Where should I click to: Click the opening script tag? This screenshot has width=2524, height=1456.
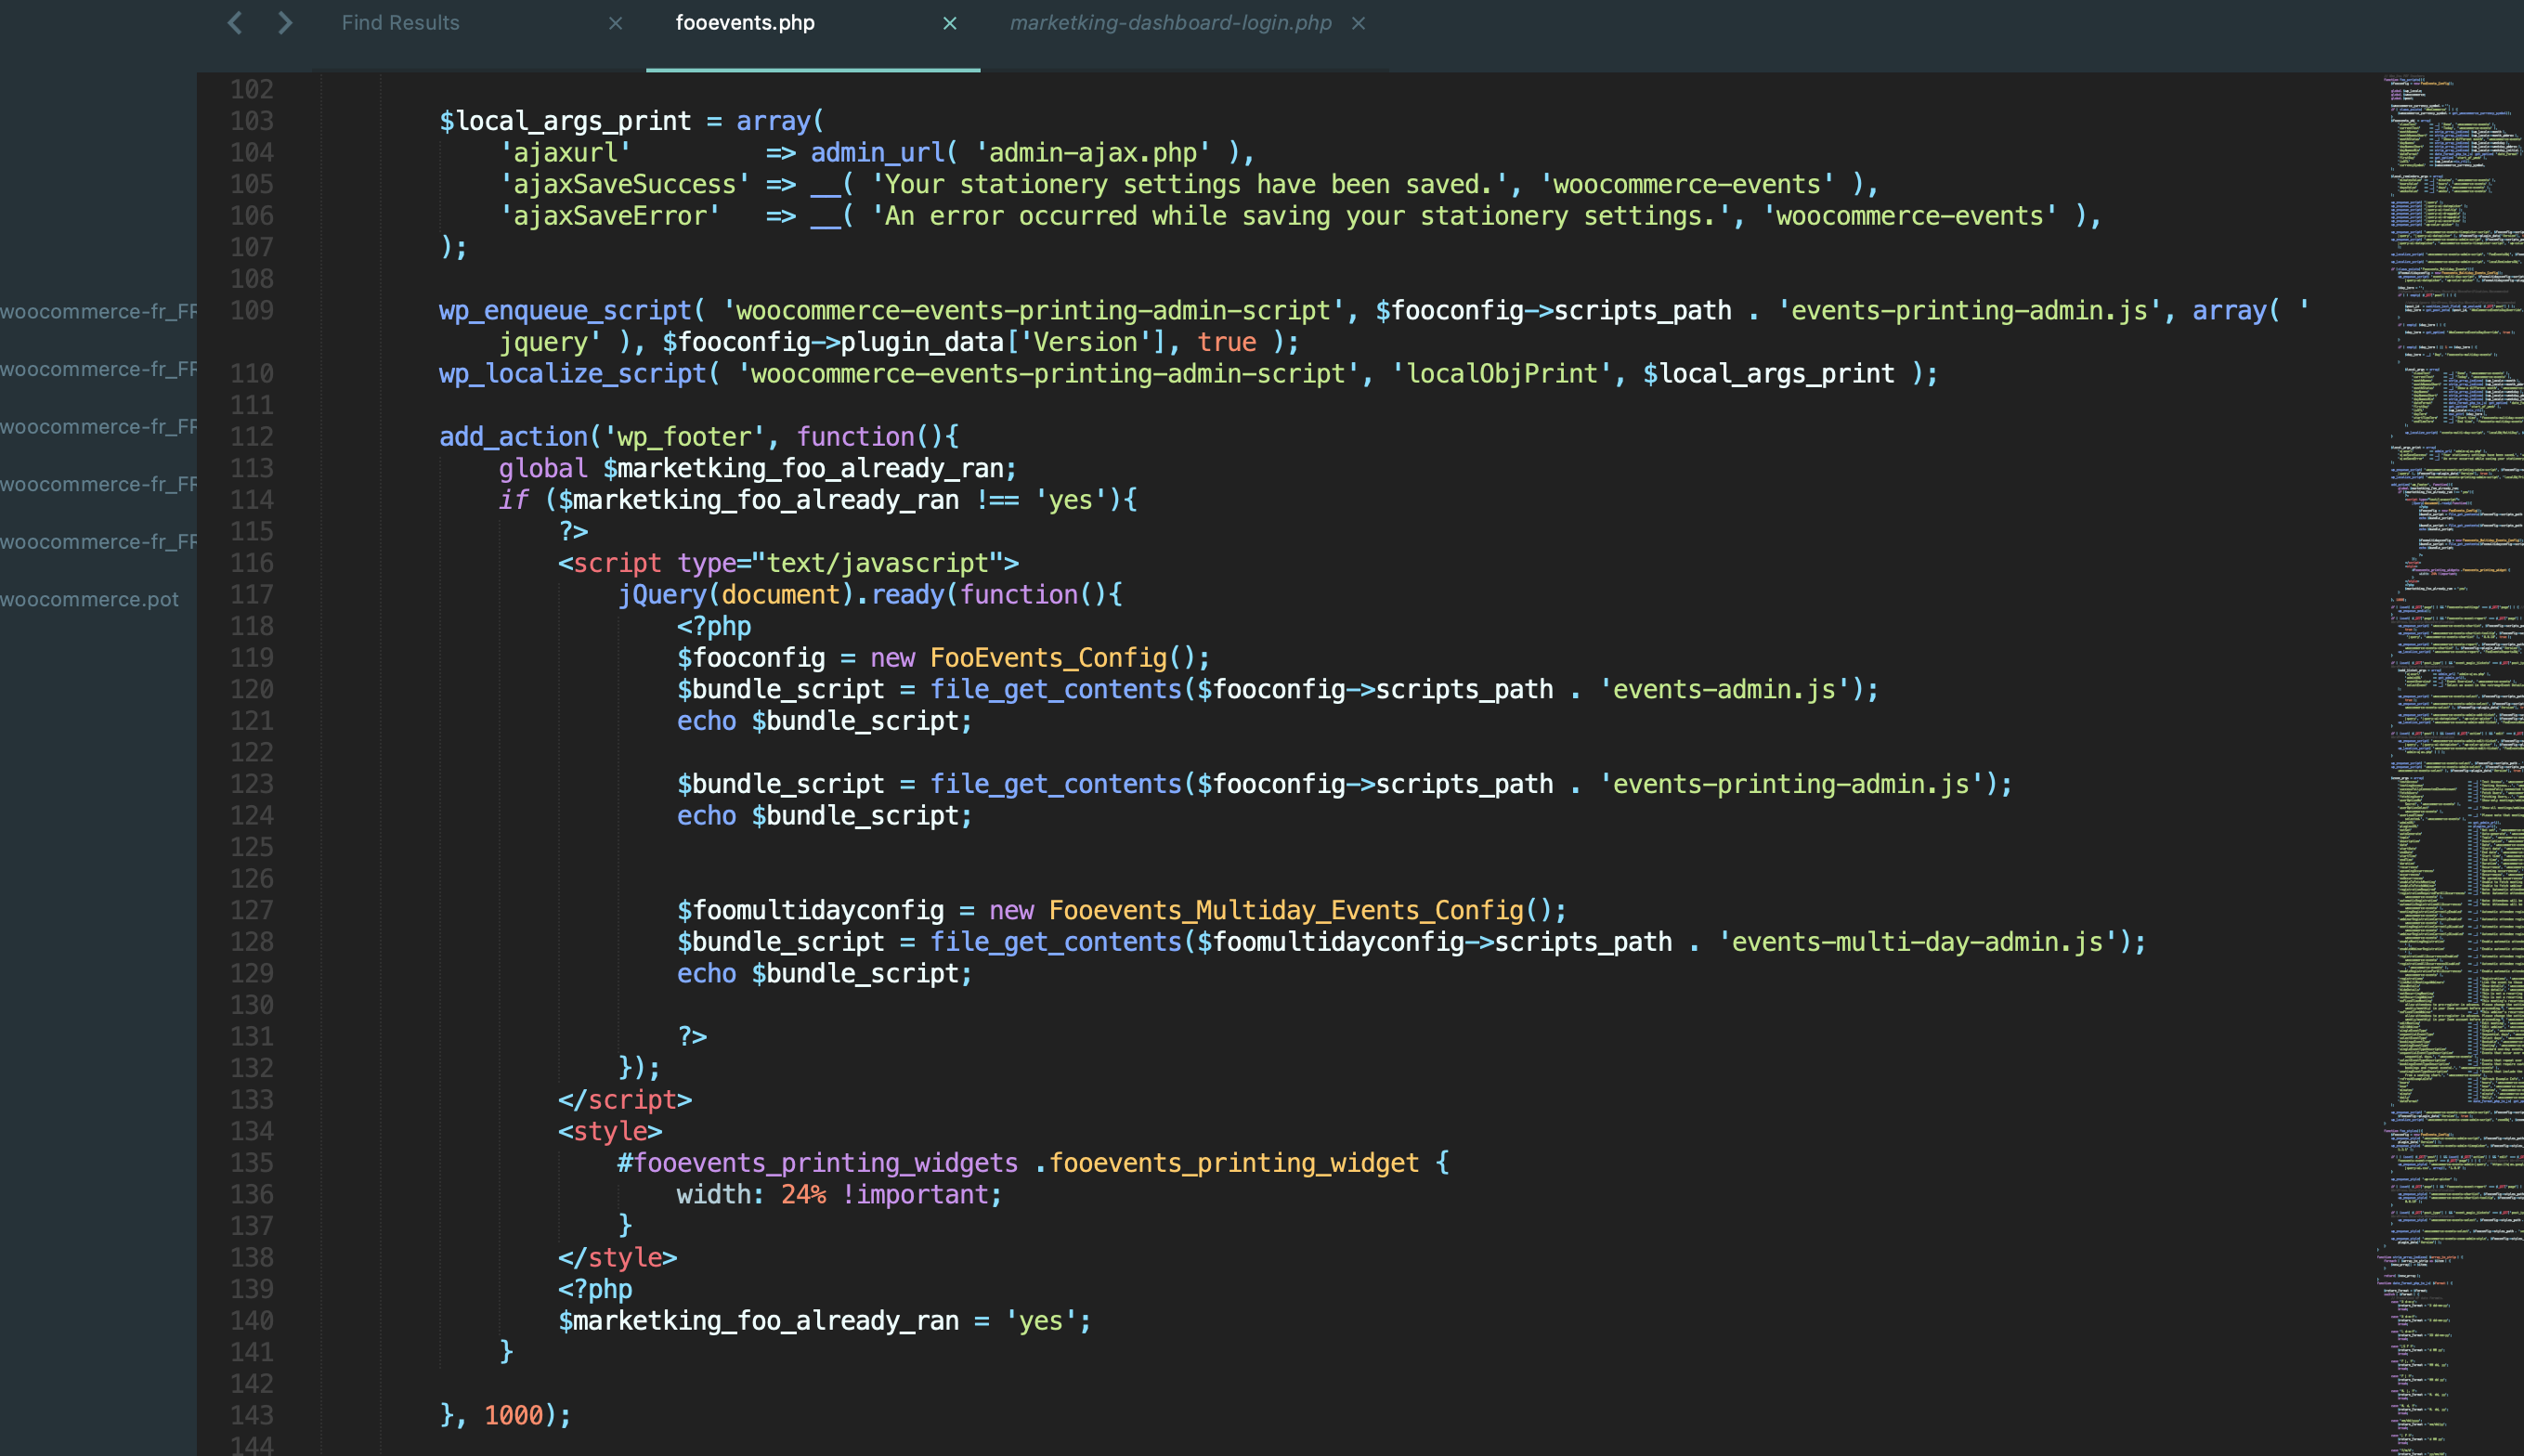788,563
